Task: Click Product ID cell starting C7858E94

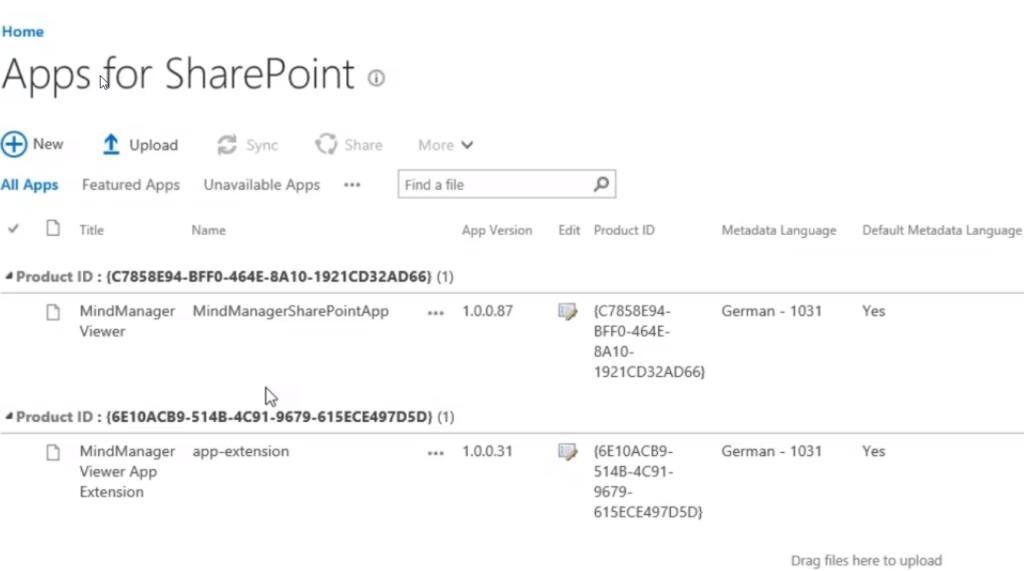Action: tap(649, 341)
